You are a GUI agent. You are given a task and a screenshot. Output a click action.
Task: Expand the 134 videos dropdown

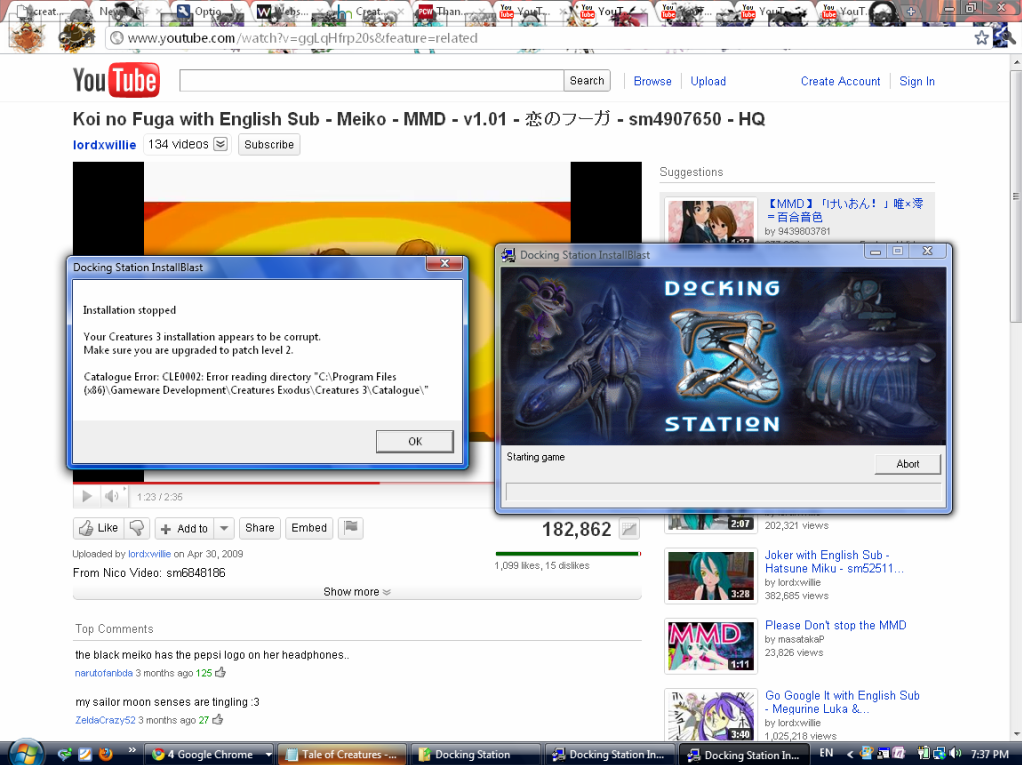[220, 145]
